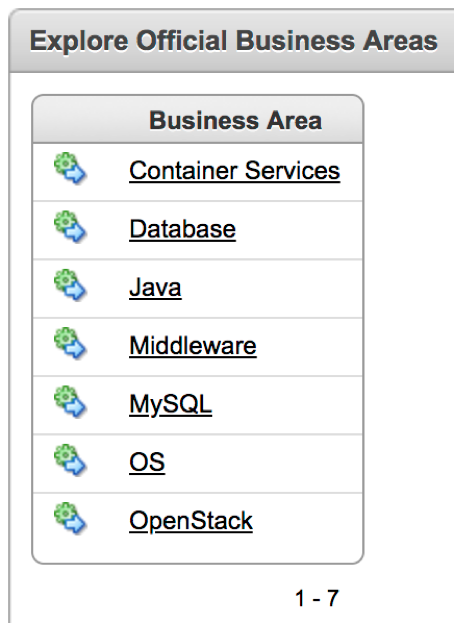Click the blank area right of OS row
454x623 pixels.
pos(263,463)
